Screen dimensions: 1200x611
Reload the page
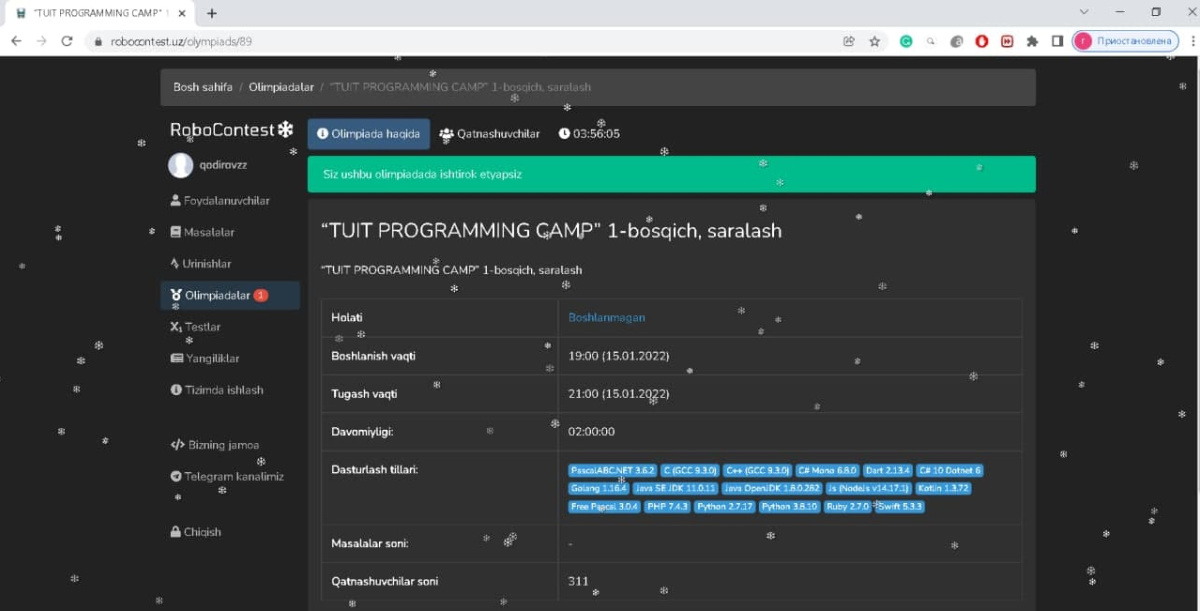[67, 41]
